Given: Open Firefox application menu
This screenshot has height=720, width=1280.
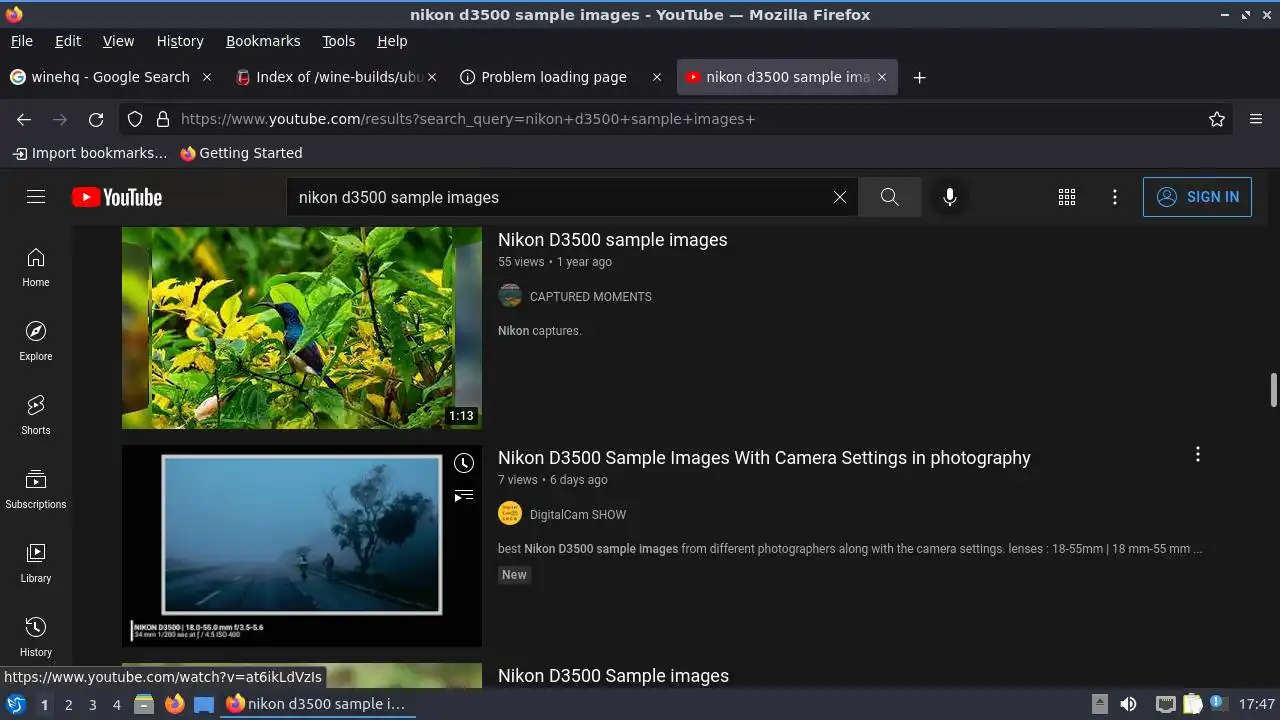Looking at the screenshot, I should coord(1256,119).
